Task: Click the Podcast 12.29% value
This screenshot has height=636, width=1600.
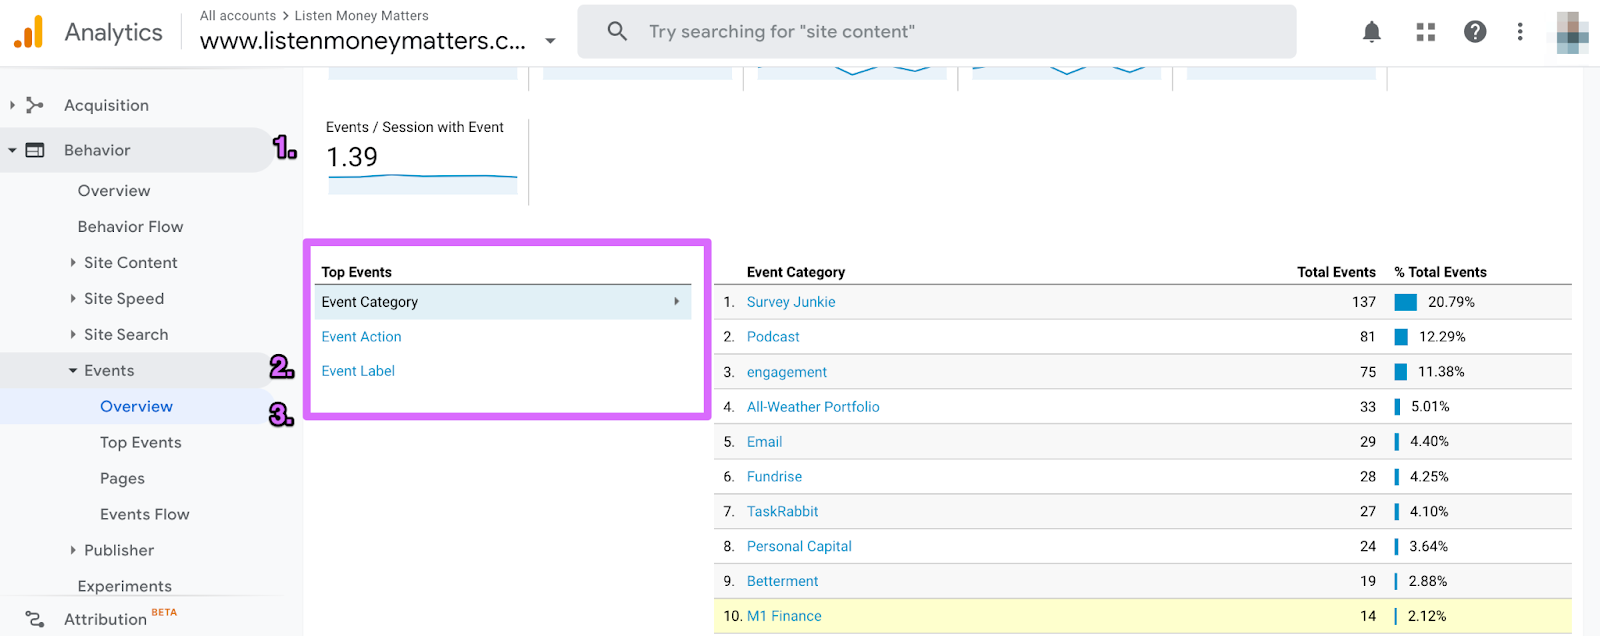Action: tap(1442, 337)
